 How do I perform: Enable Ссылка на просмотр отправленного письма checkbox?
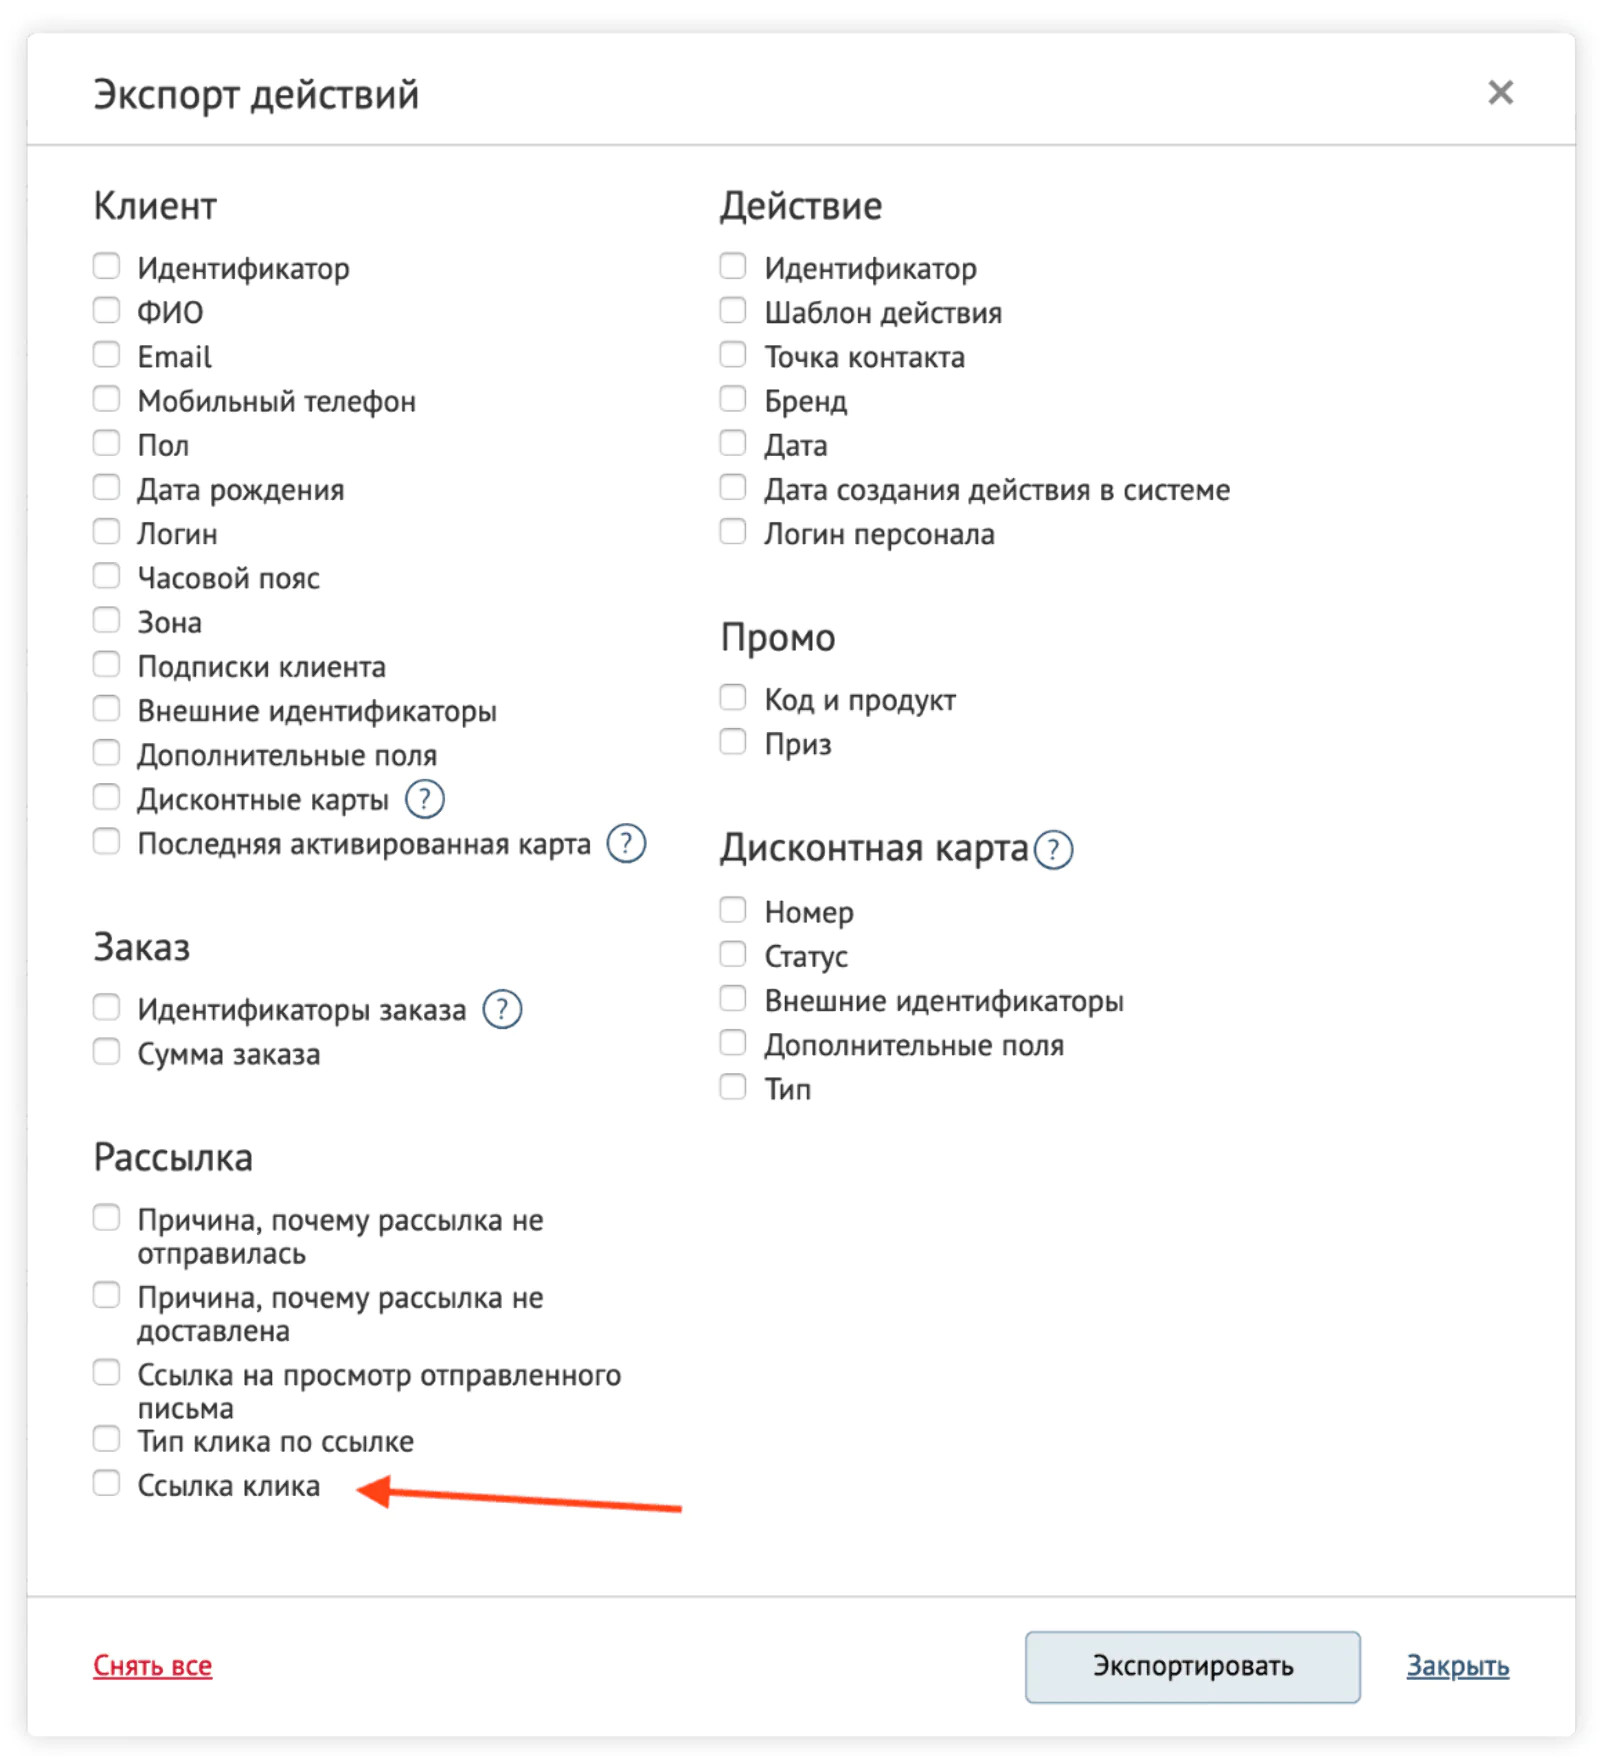(x=107, y=1373)
